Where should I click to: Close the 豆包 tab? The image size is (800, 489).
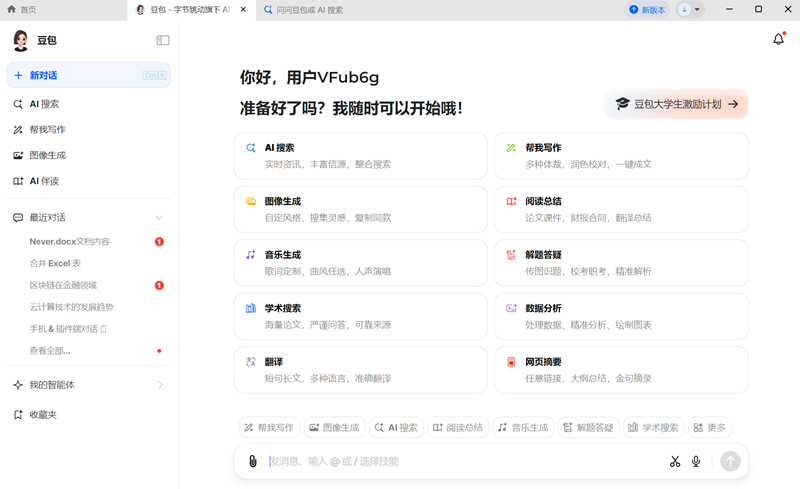(243, 9)
